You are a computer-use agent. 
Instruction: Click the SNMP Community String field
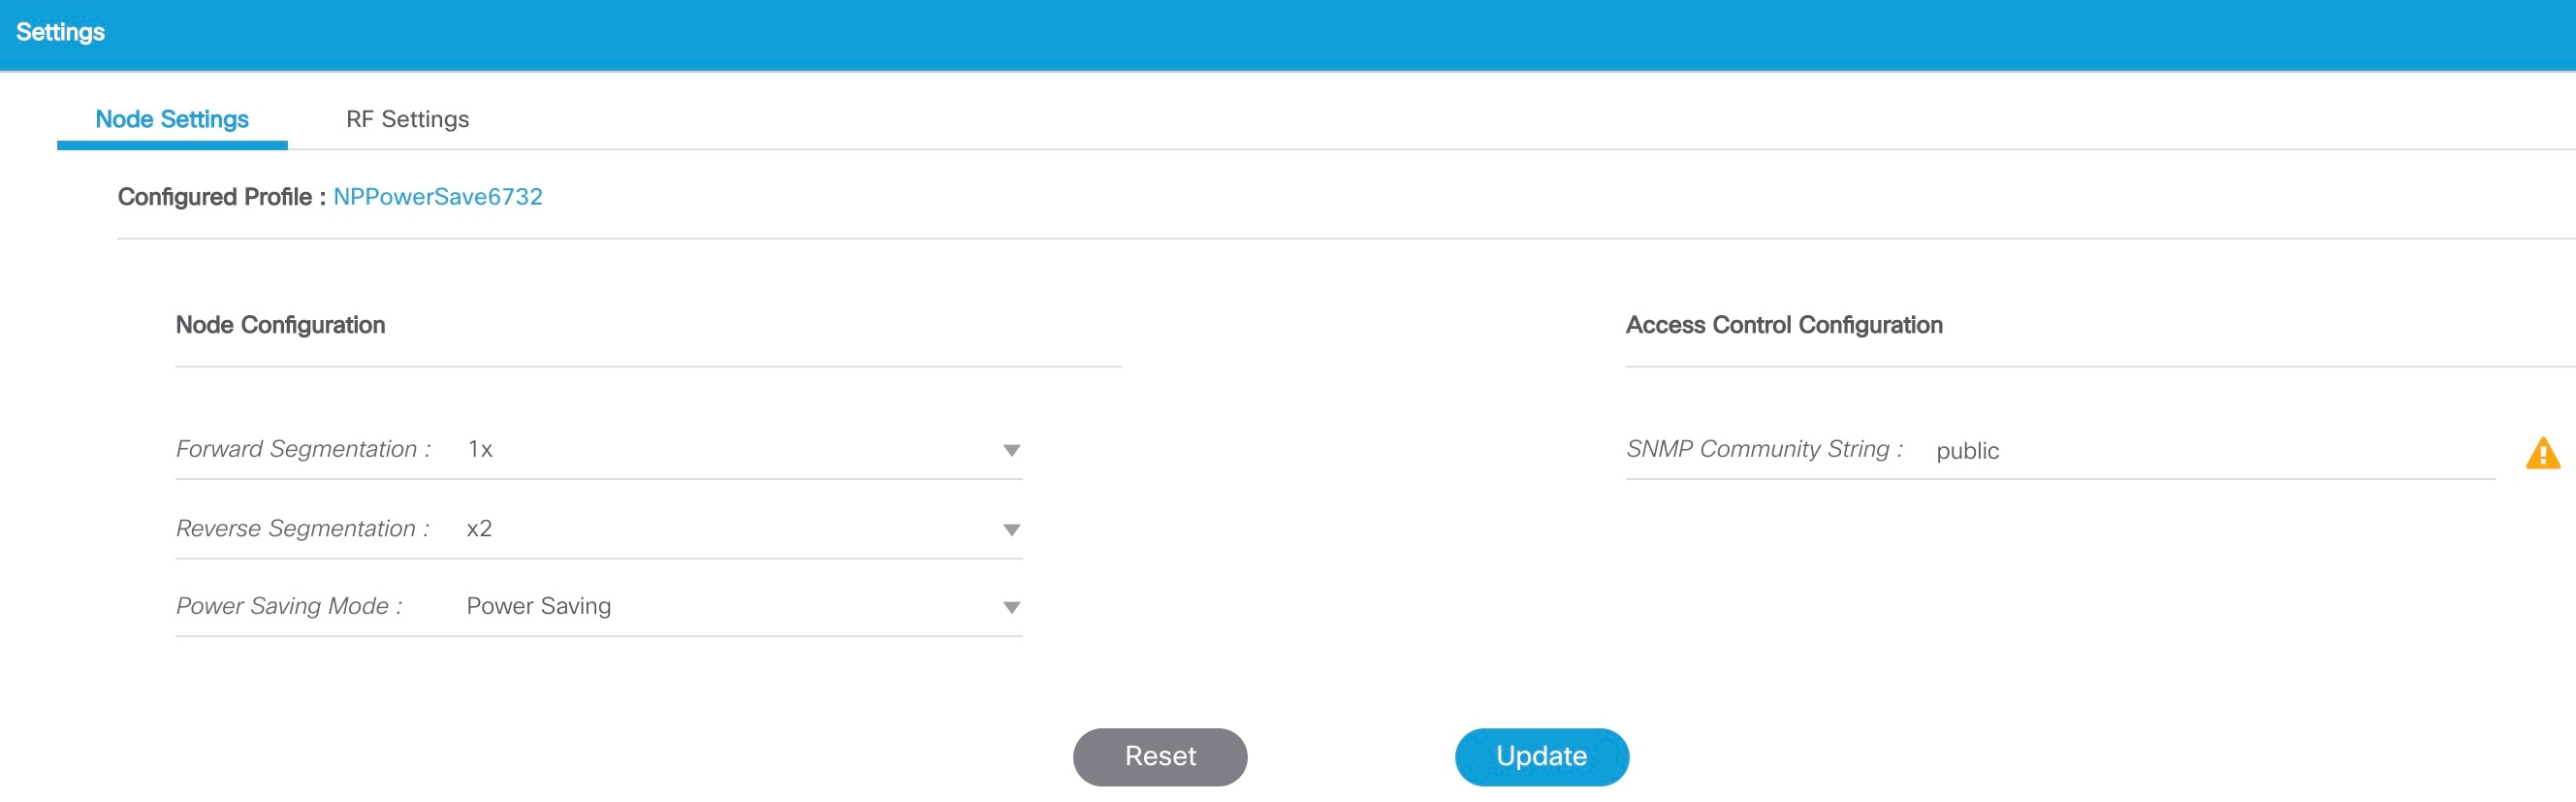pos(2213,451)
